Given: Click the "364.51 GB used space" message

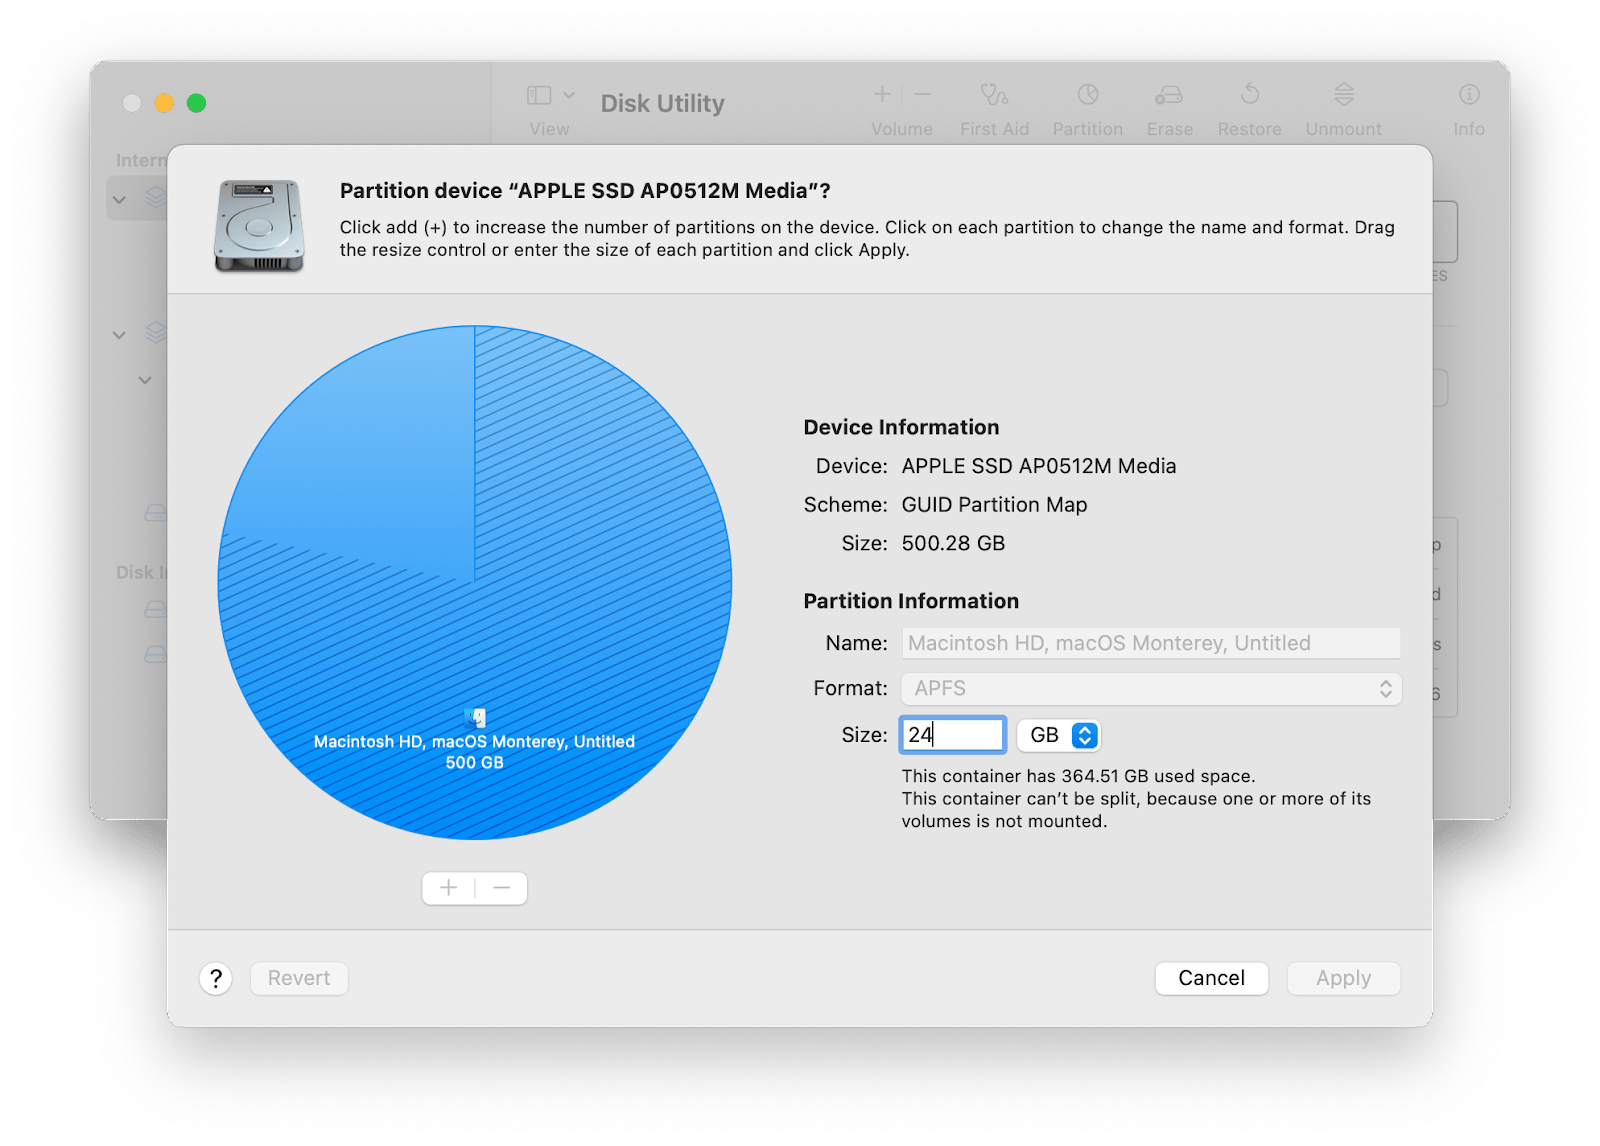Looking at the screenshot, I should (x=1078, y=776).
